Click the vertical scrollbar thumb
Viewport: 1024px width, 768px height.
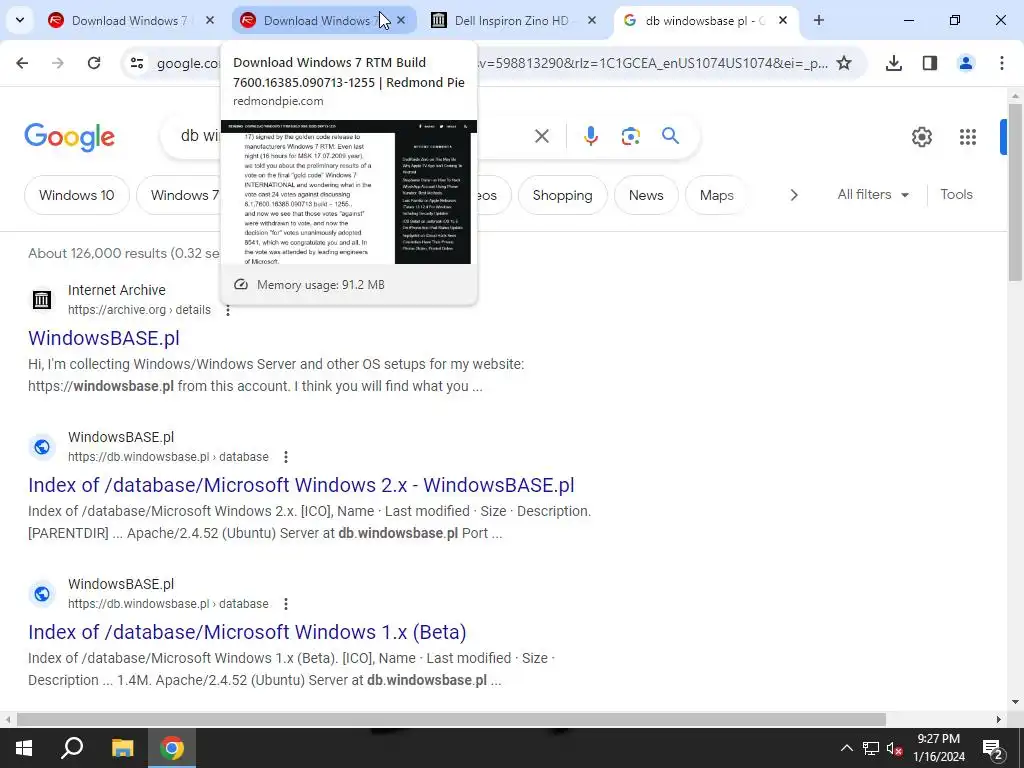tap(1015, 192)
